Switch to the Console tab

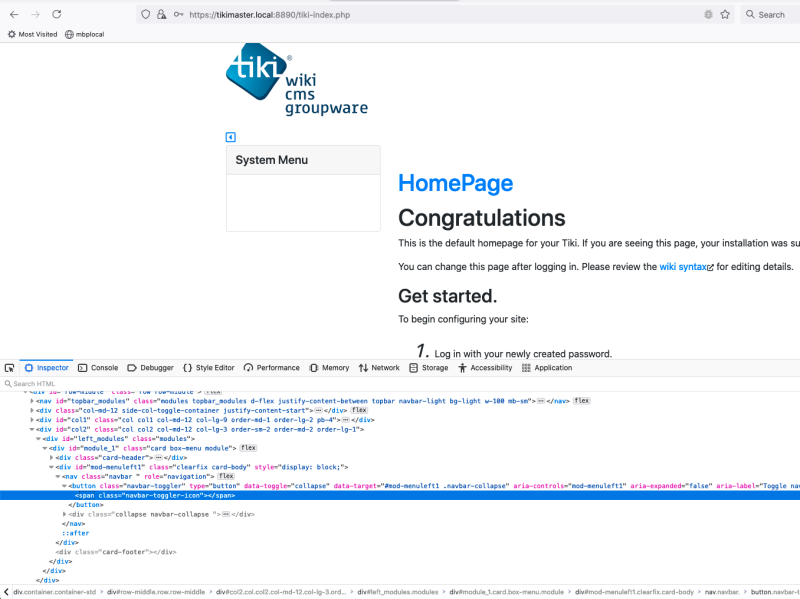click(x=98, y=368)
